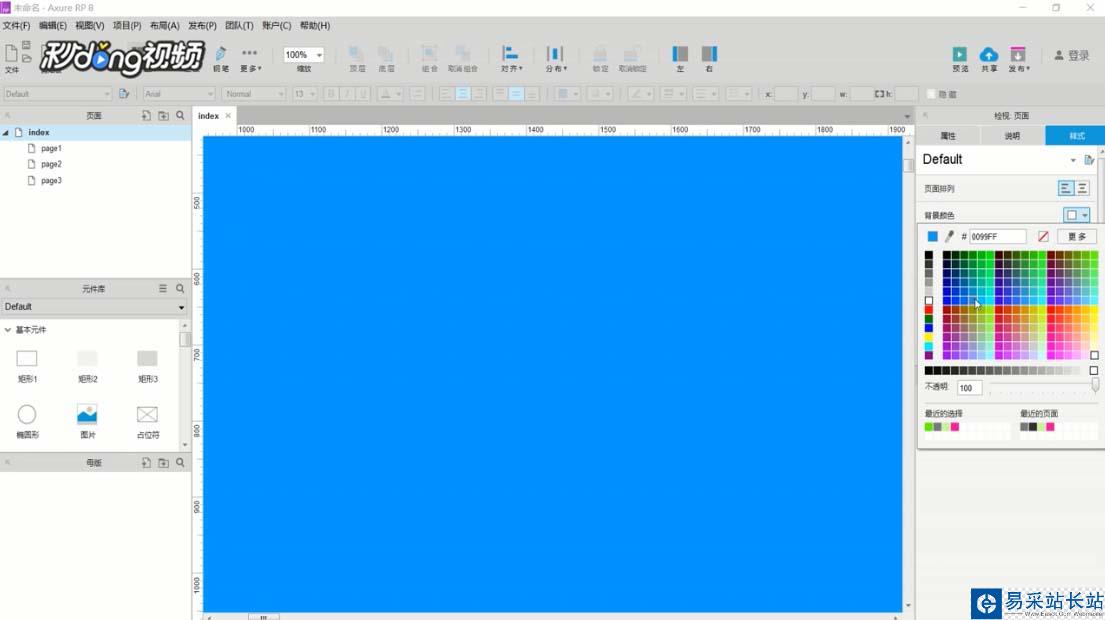Open the View (视图) menu
The image size is (1105, 620).
89,25
